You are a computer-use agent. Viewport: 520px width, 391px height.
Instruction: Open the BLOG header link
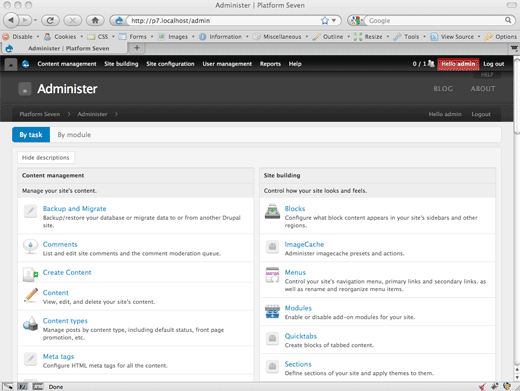point(443,89)
